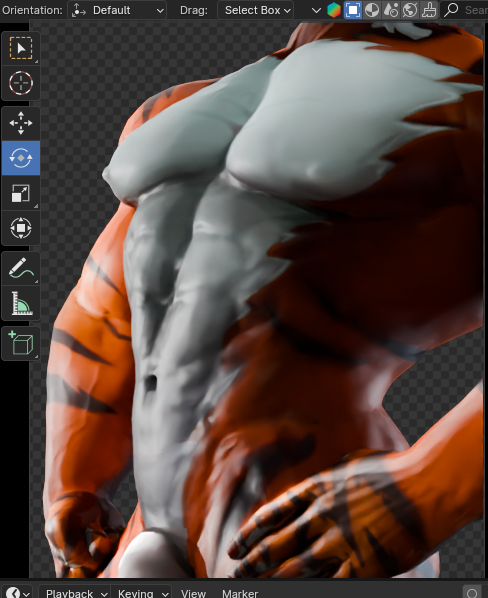The width and height of the screenshot is (488, 598).
Task: Expand the chevron popover beside Select Box
Action: click(x=316, y=10)
